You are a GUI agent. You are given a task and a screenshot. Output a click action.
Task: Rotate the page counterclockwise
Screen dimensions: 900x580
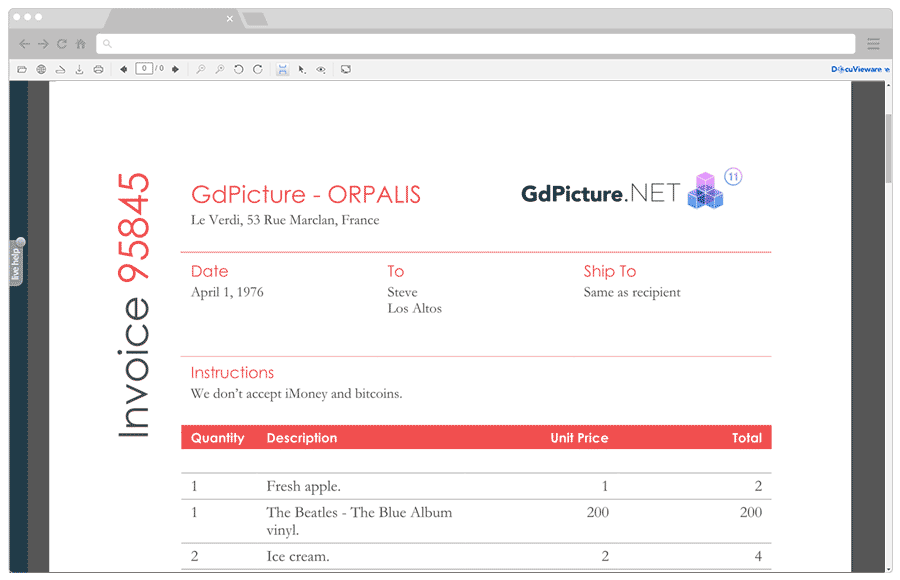(x=239, y=69)
